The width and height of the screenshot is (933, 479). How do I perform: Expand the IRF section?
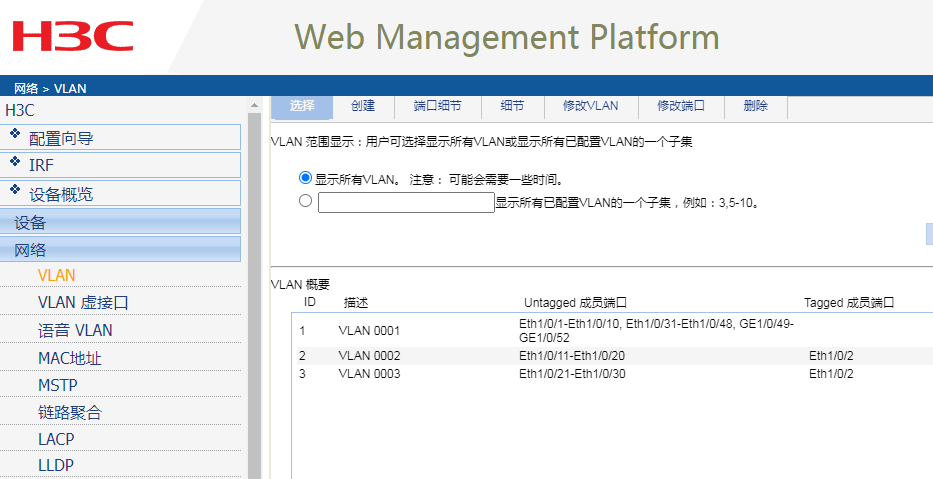coord(42,165)
